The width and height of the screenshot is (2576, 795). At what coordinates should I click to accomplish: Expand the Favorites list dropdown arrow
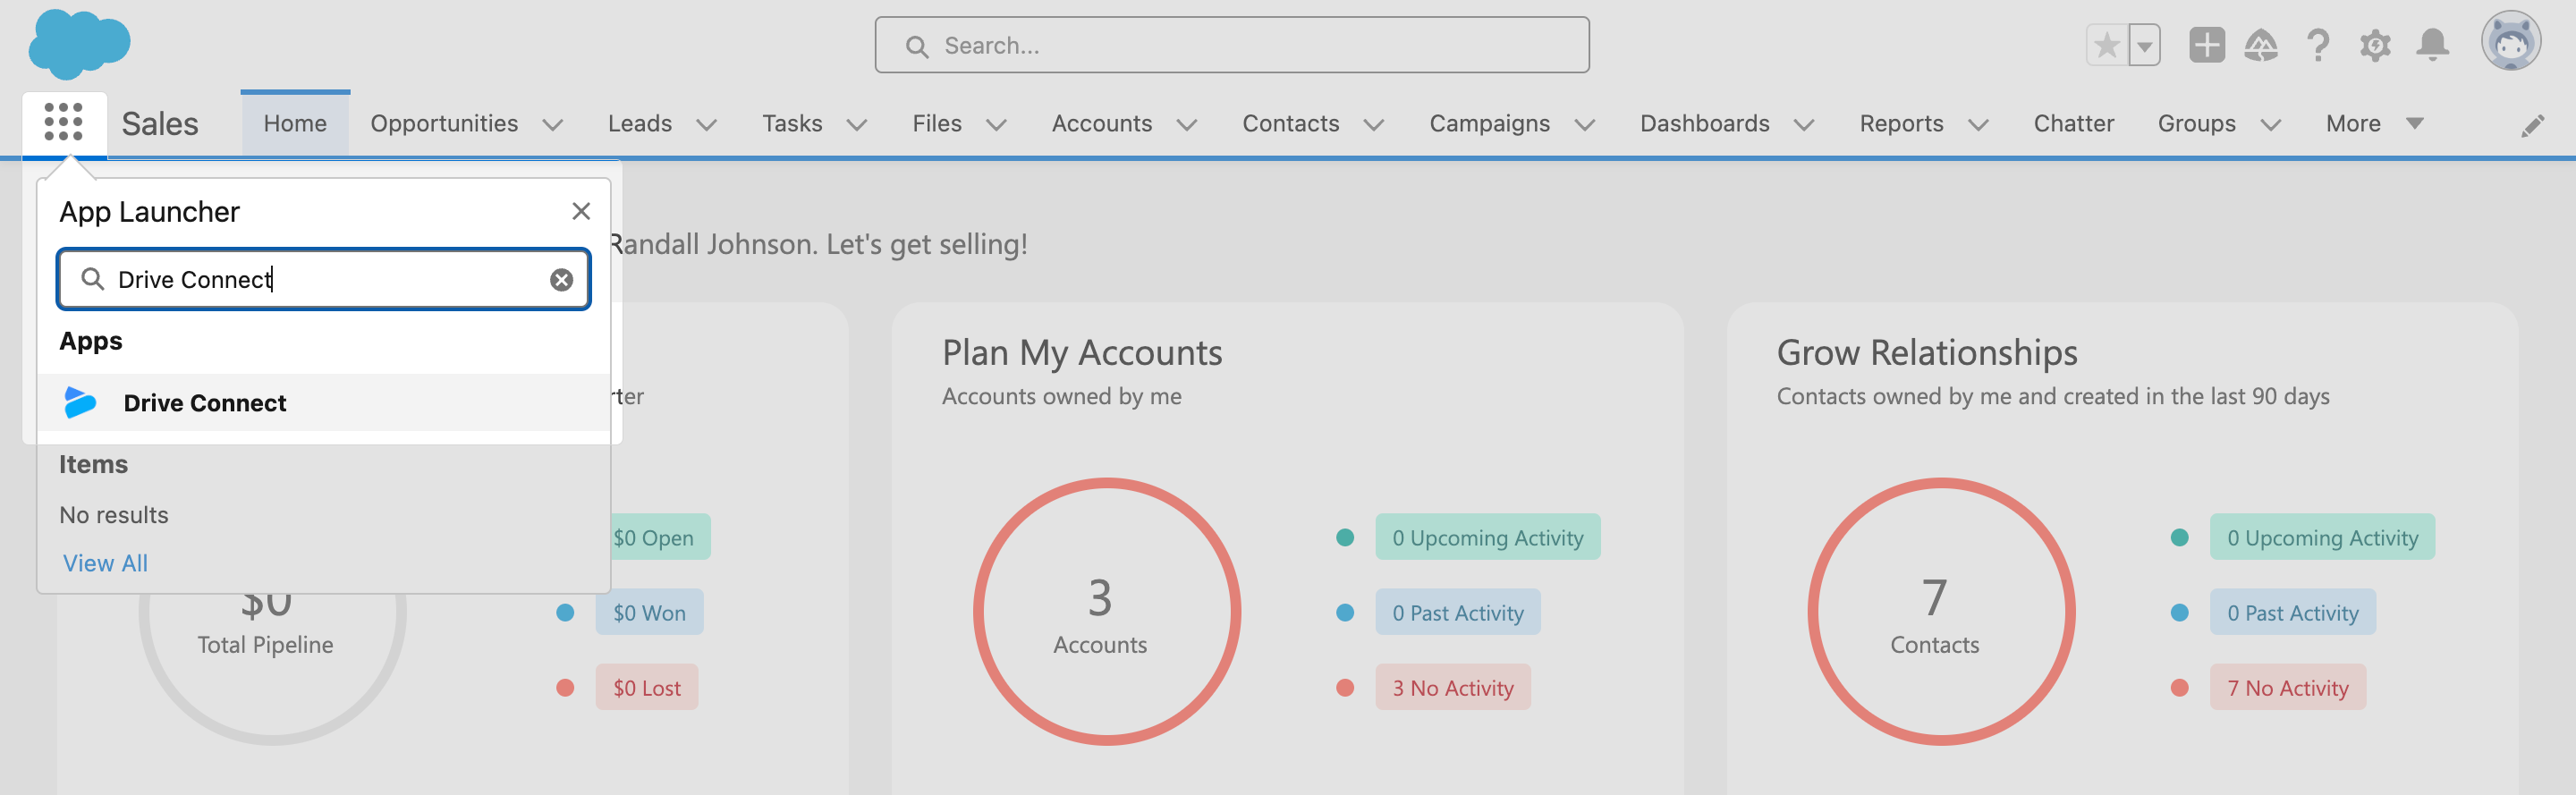(2144, 46)
